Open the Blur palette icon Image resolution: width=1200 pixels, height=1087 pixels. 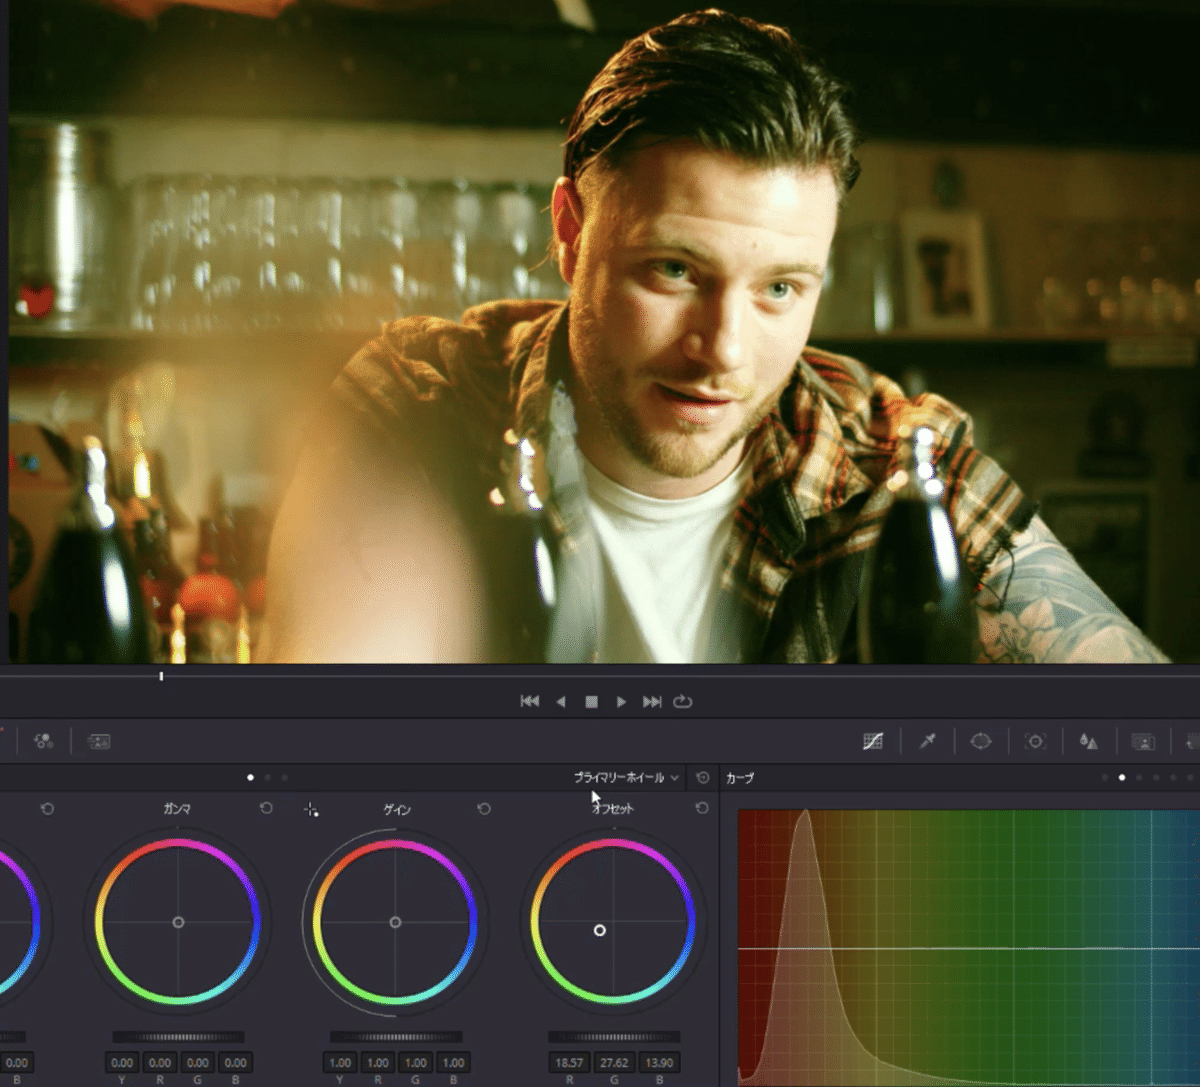1088,741
